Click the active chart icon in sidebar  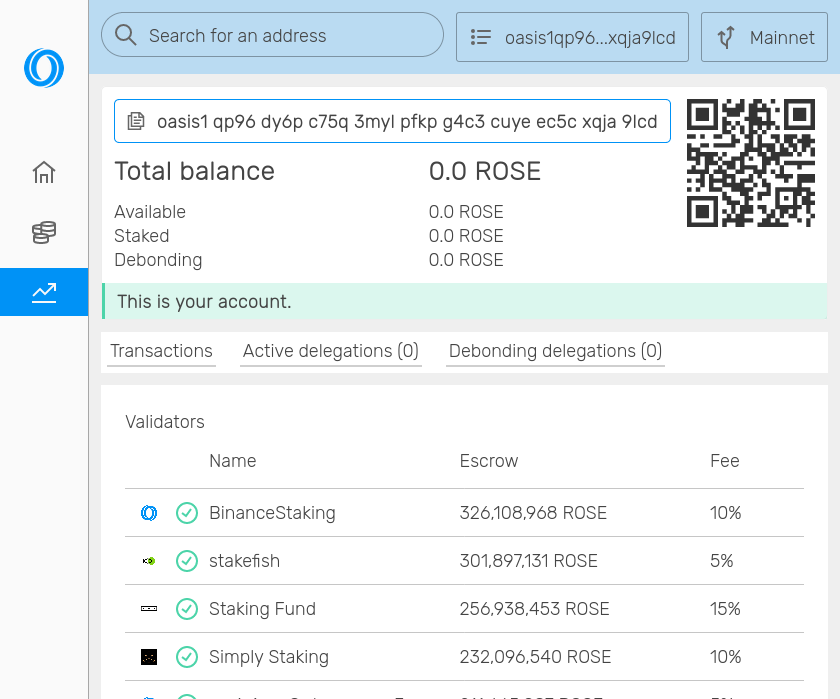coord(43,292)
